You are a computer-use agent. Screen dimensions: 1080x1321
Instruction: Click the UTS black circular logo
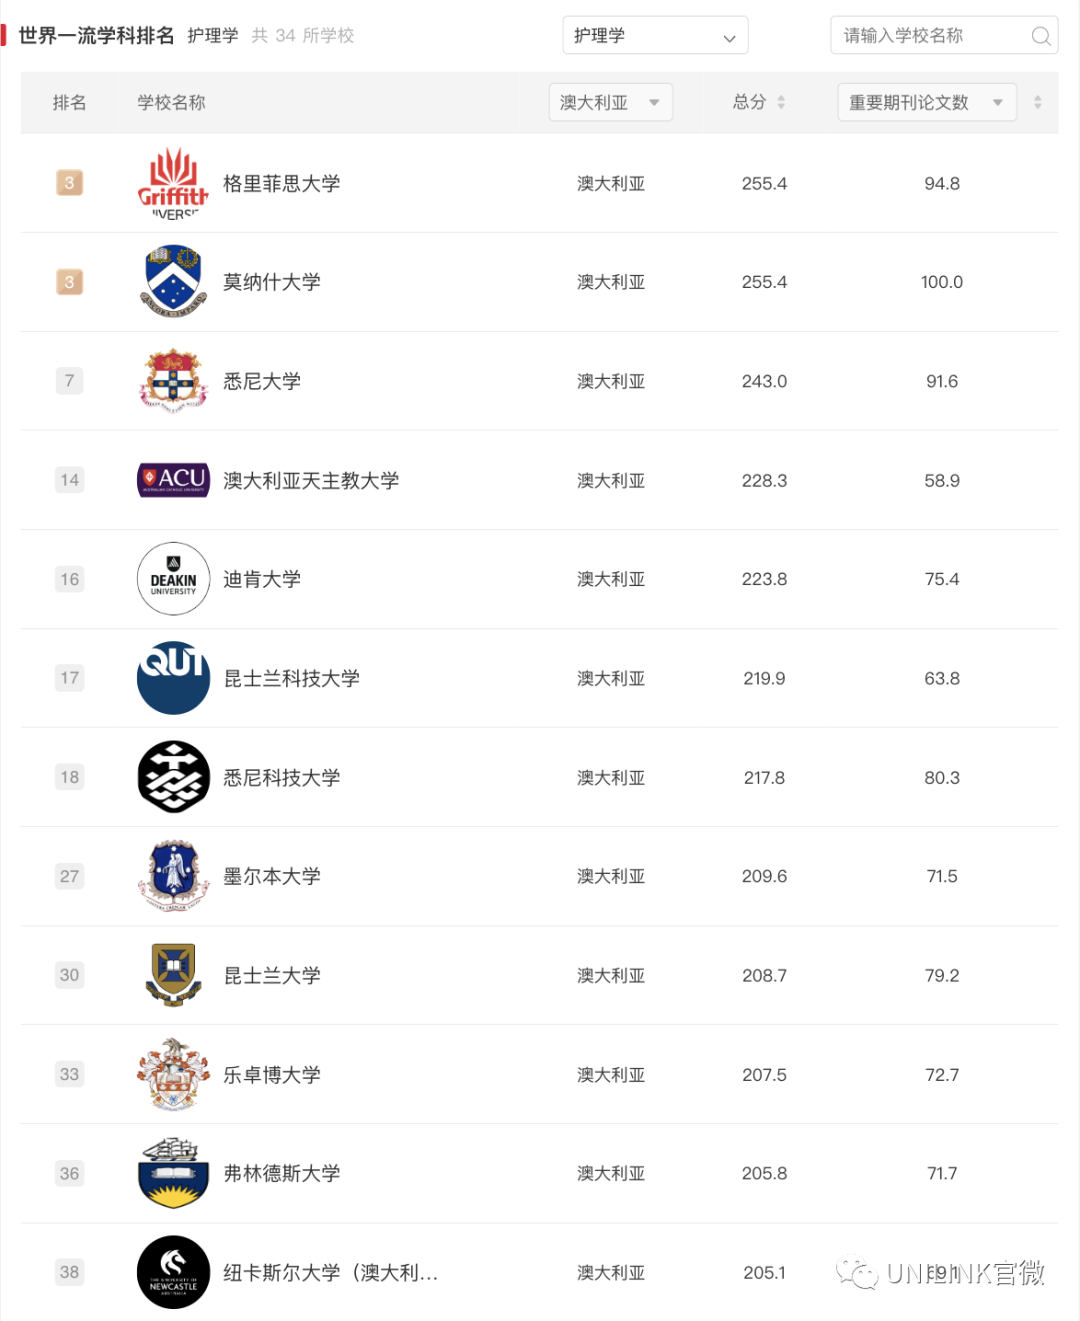[x=173, y=777]
